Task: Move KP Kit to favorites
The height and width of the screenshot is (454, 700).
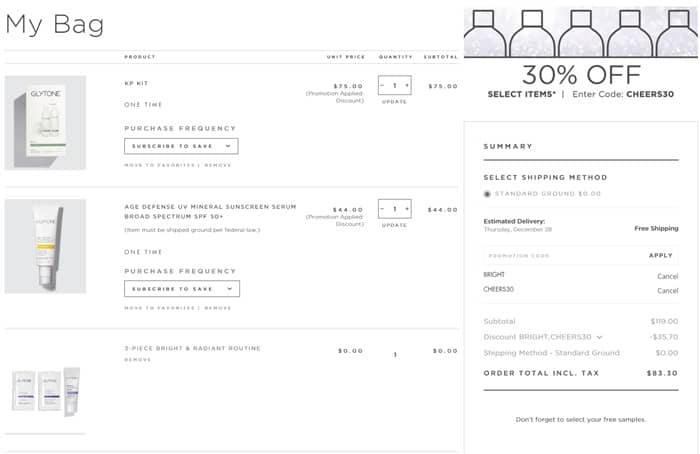Action: [x=159, y=165]
